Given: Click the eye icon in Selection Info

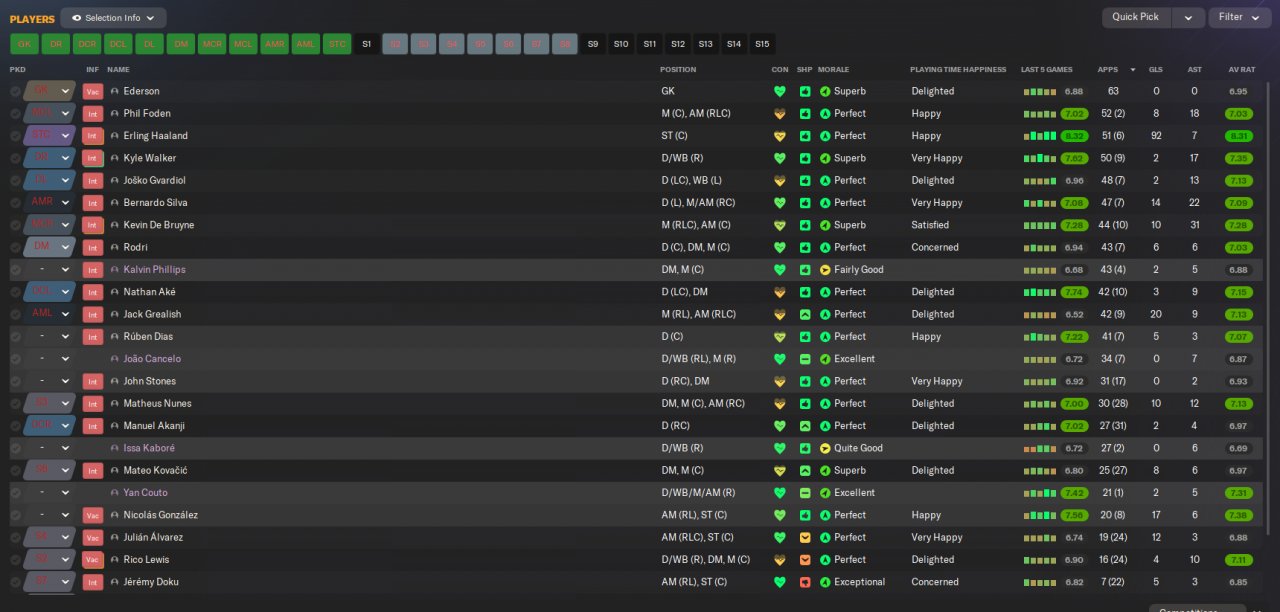Looking at the screenshot, I should [76, 18].
